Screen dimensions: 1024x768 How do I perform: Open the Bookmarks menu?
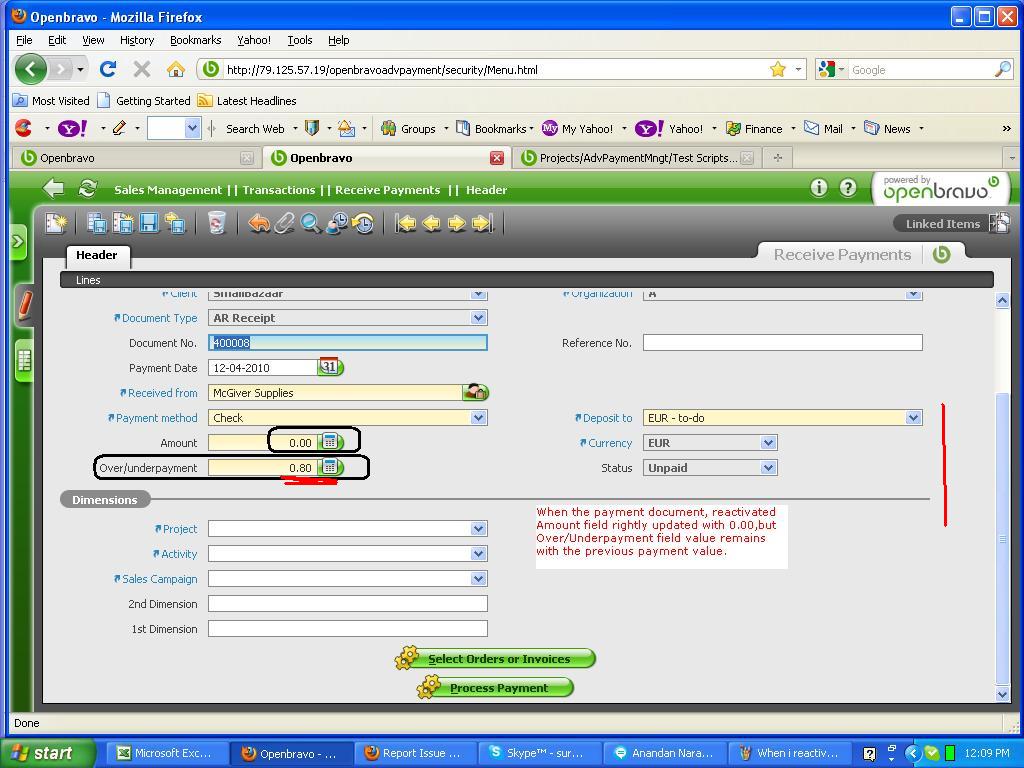pos(195,40)
